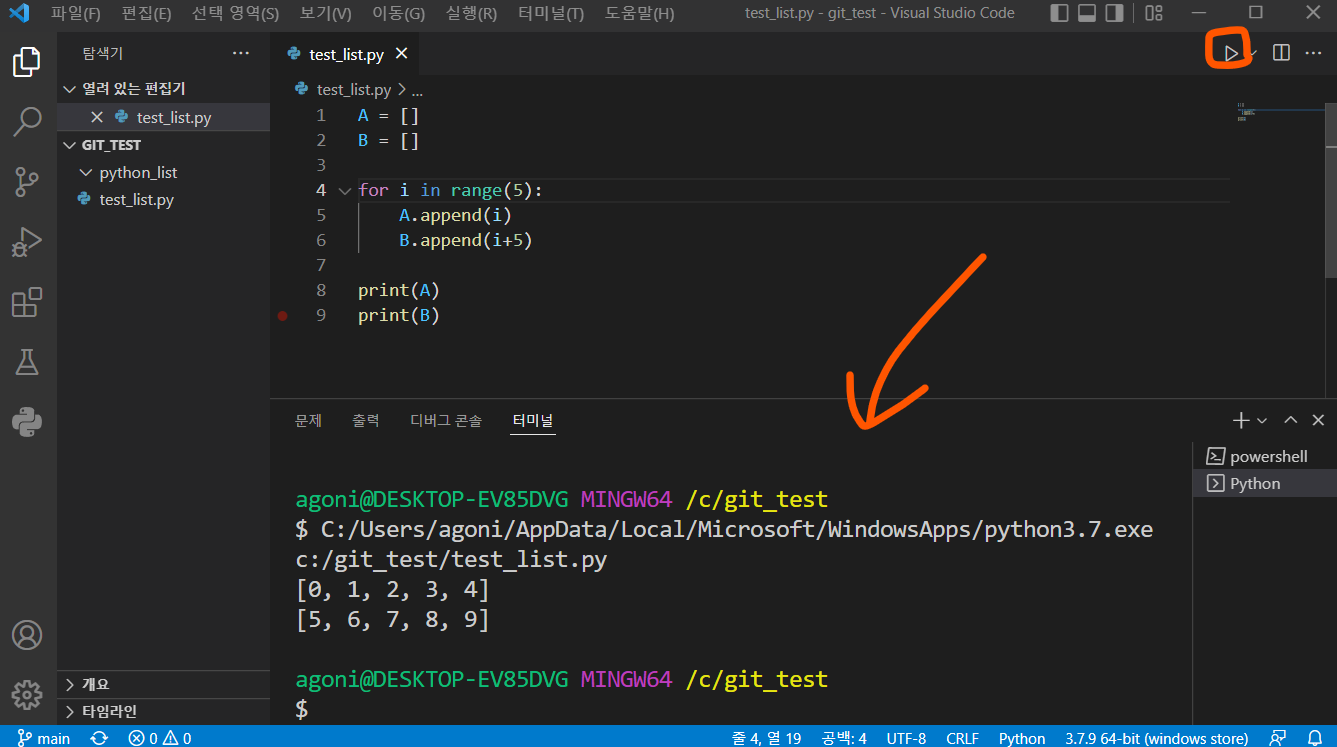Click line and column indicator 줄 4, 열 19
This screenshot has height=747, width=1337.
(767, 738)
